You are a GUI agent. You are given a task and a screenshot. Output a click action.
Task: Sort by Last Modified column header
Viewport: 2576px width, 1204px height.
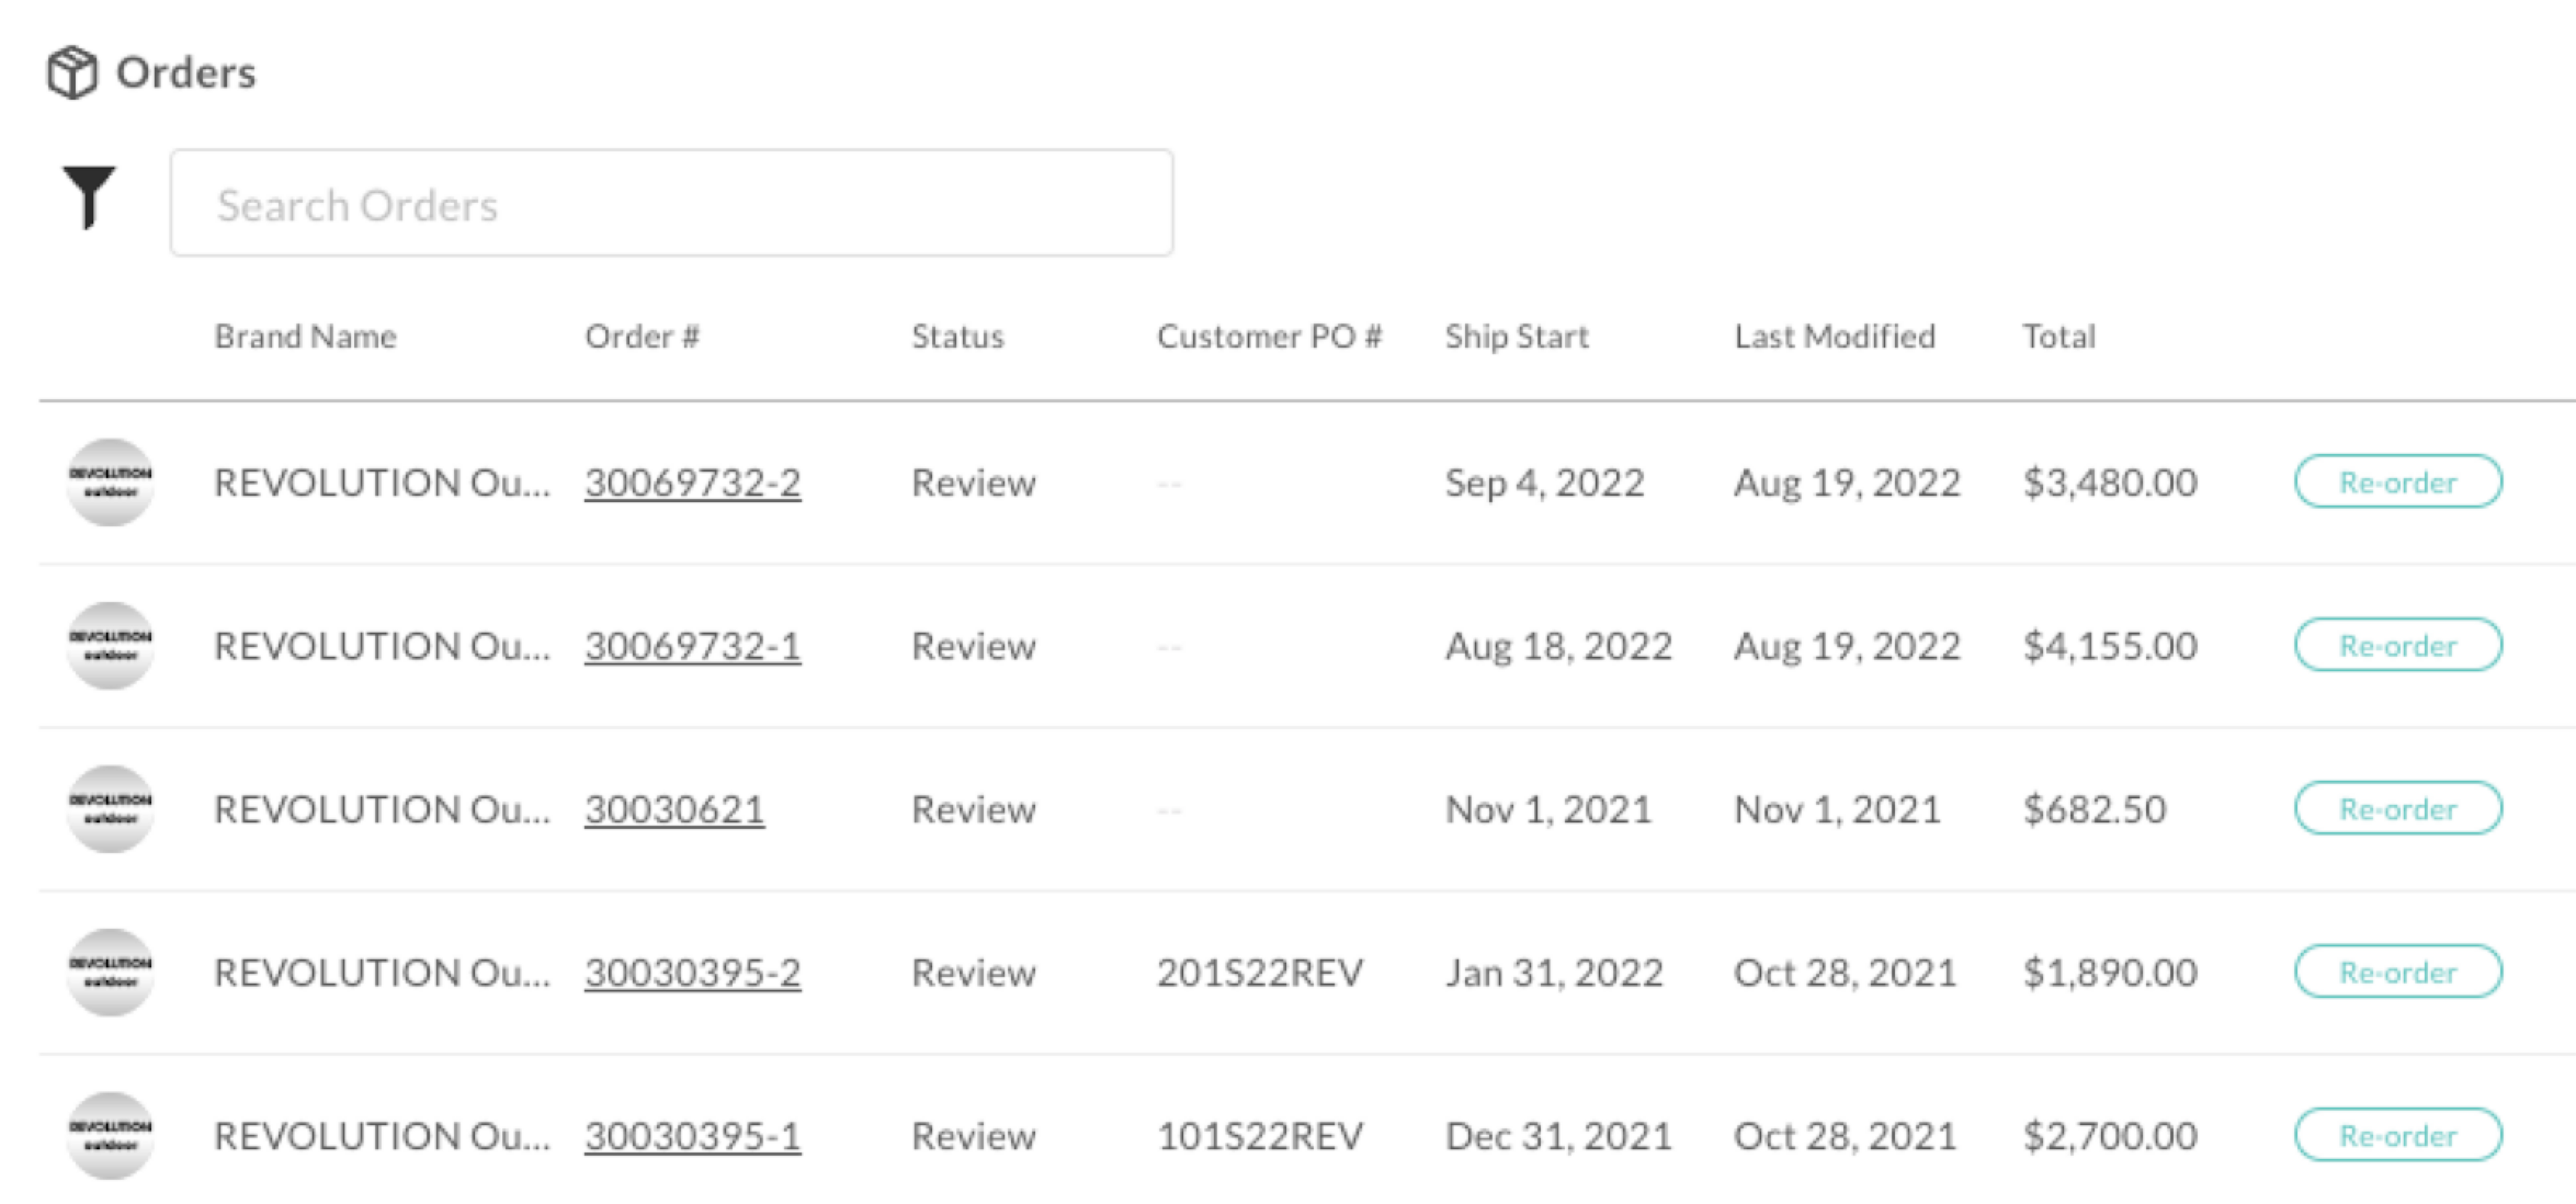(x=1835, y=336)
